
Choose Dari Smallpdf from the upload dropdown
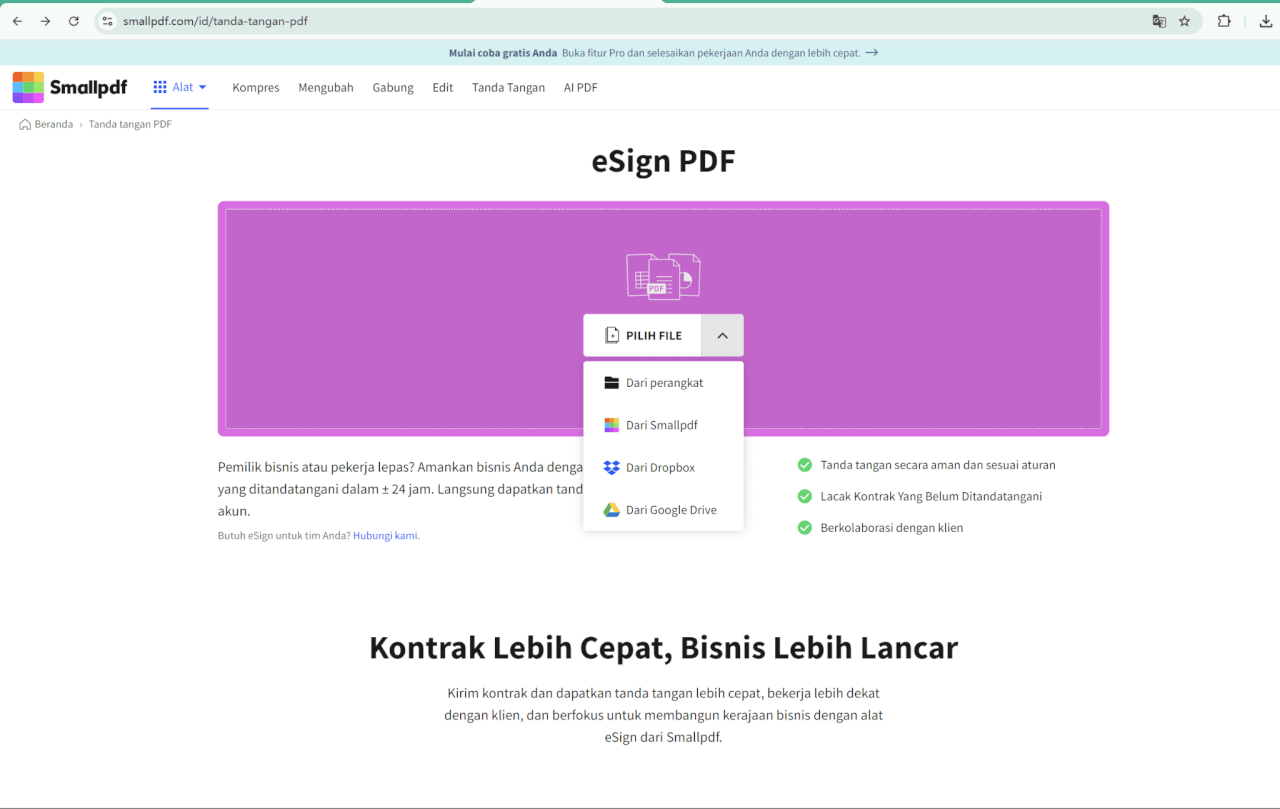[663, 424]
